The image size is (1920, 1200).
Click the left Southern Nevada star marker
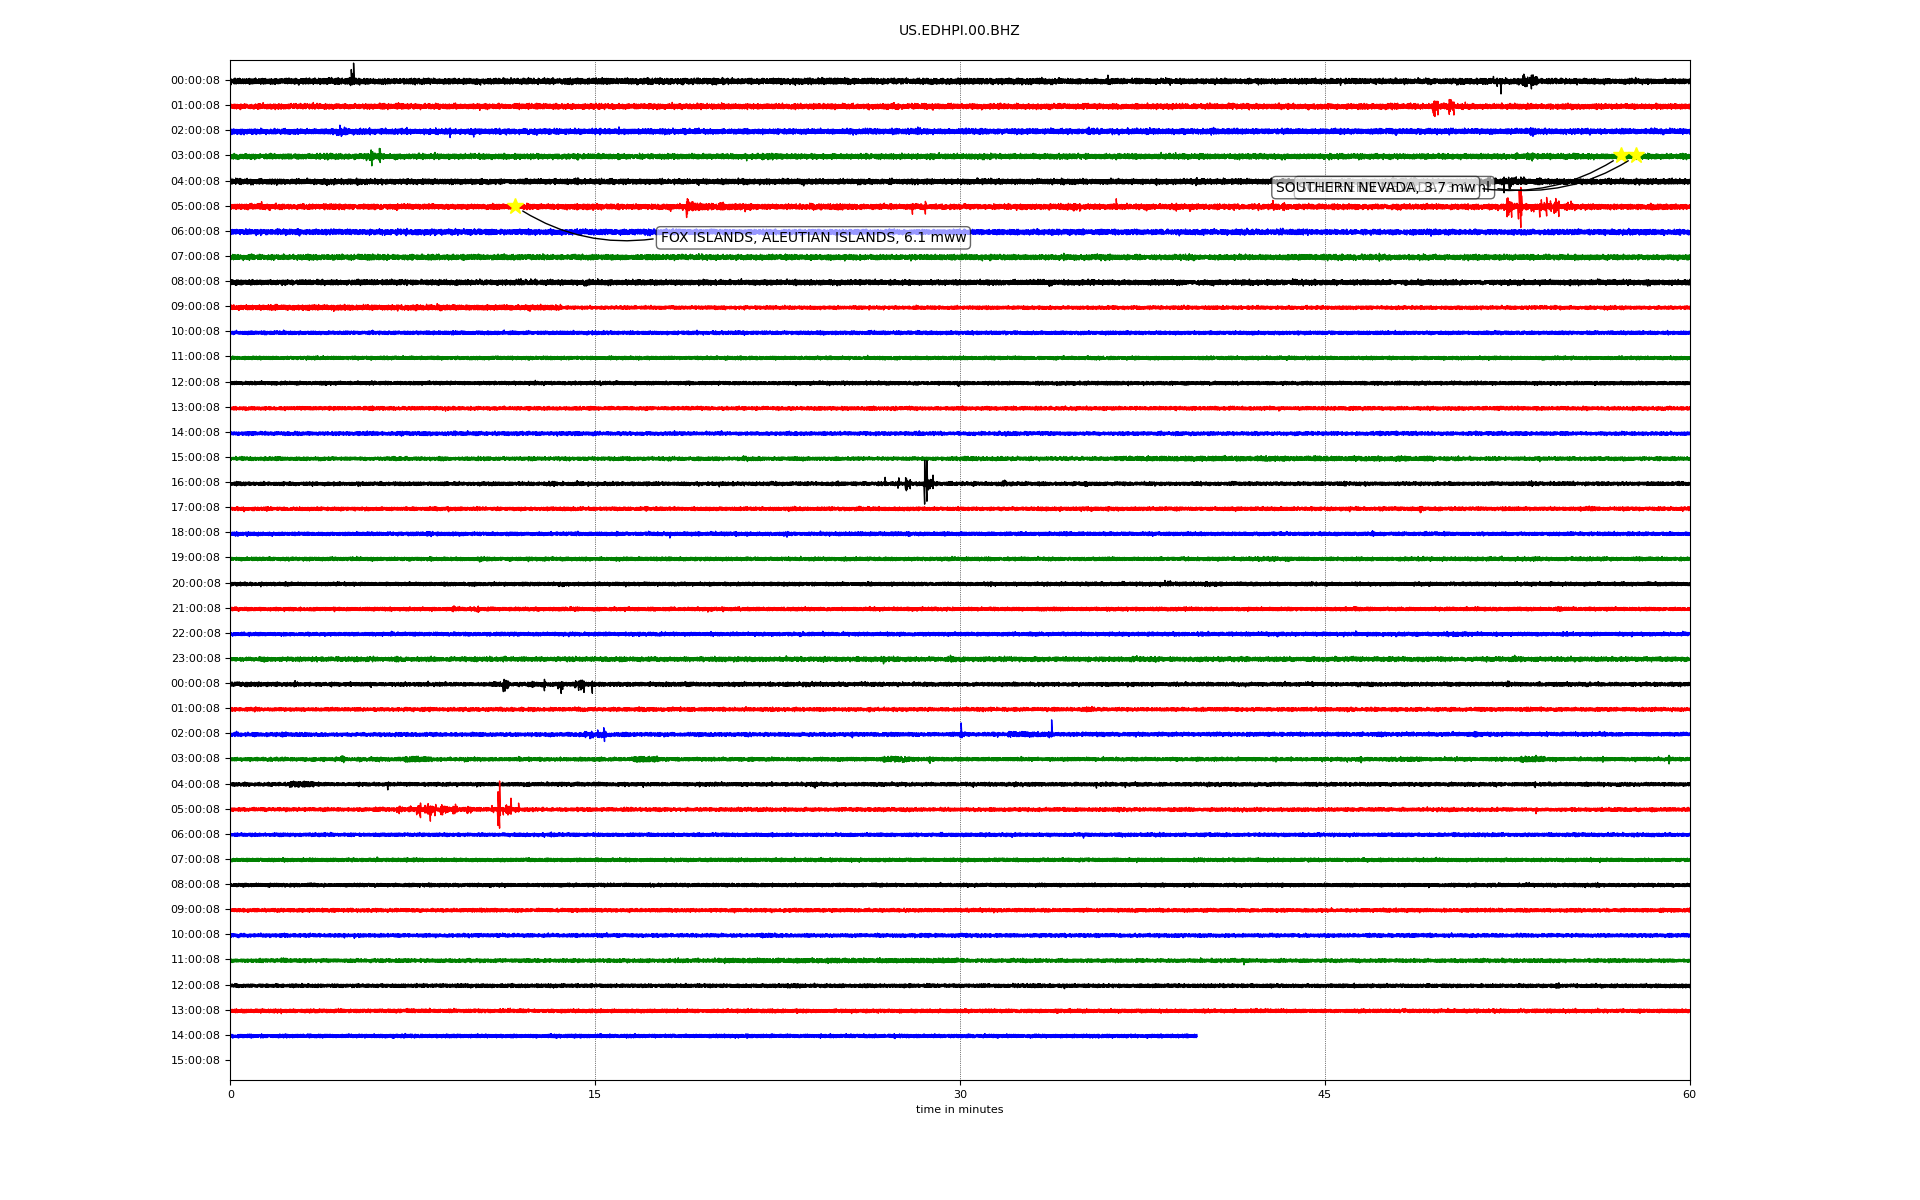[x=1620, y=155]
